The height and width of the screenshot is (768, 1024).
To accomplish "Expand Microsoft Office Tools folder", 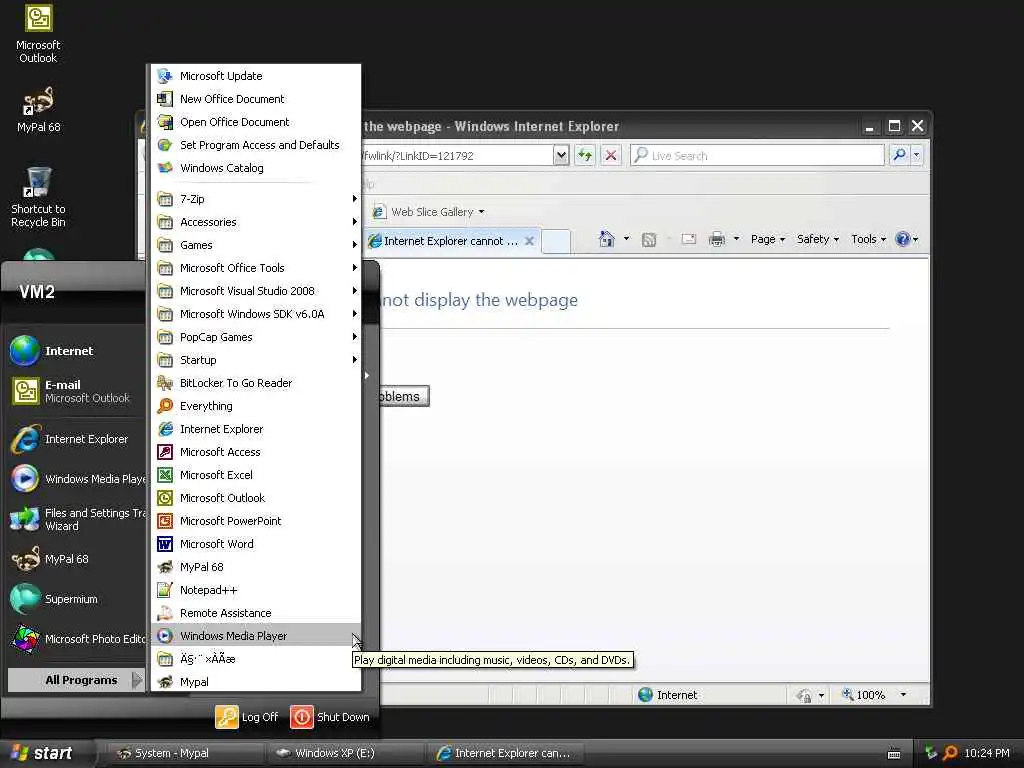I will coord(256,268).
